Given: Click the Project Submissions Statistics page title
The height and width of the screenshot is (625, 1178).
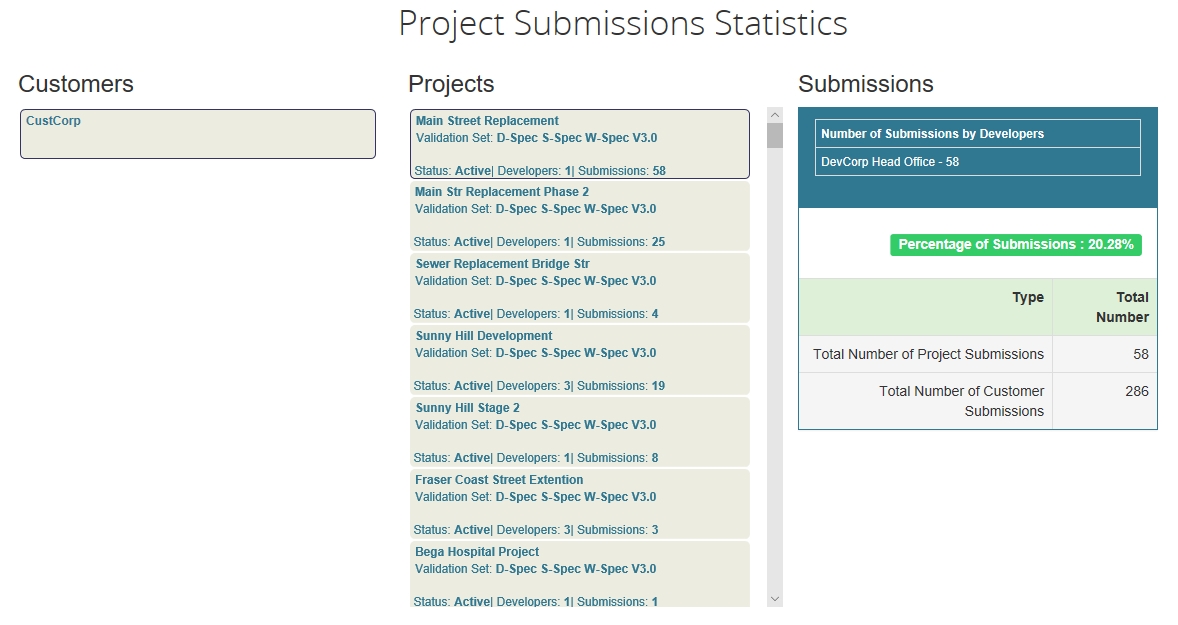Looking at the screenshot, I should pyautogui.click(x=622, y=23).
